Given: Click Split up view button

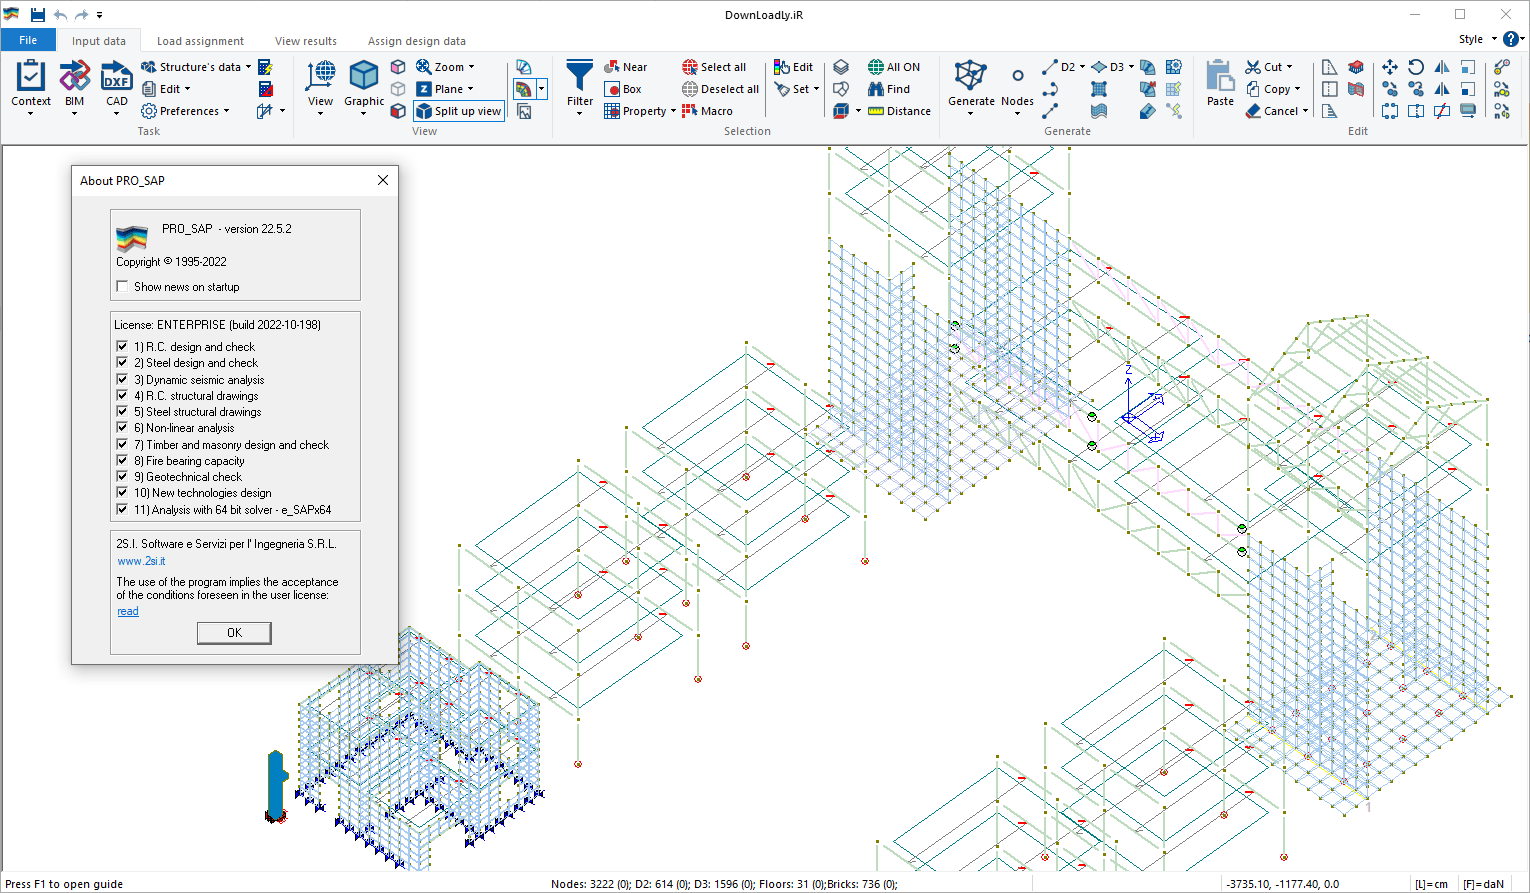Looking at the screenshot, I should point(458,110).
